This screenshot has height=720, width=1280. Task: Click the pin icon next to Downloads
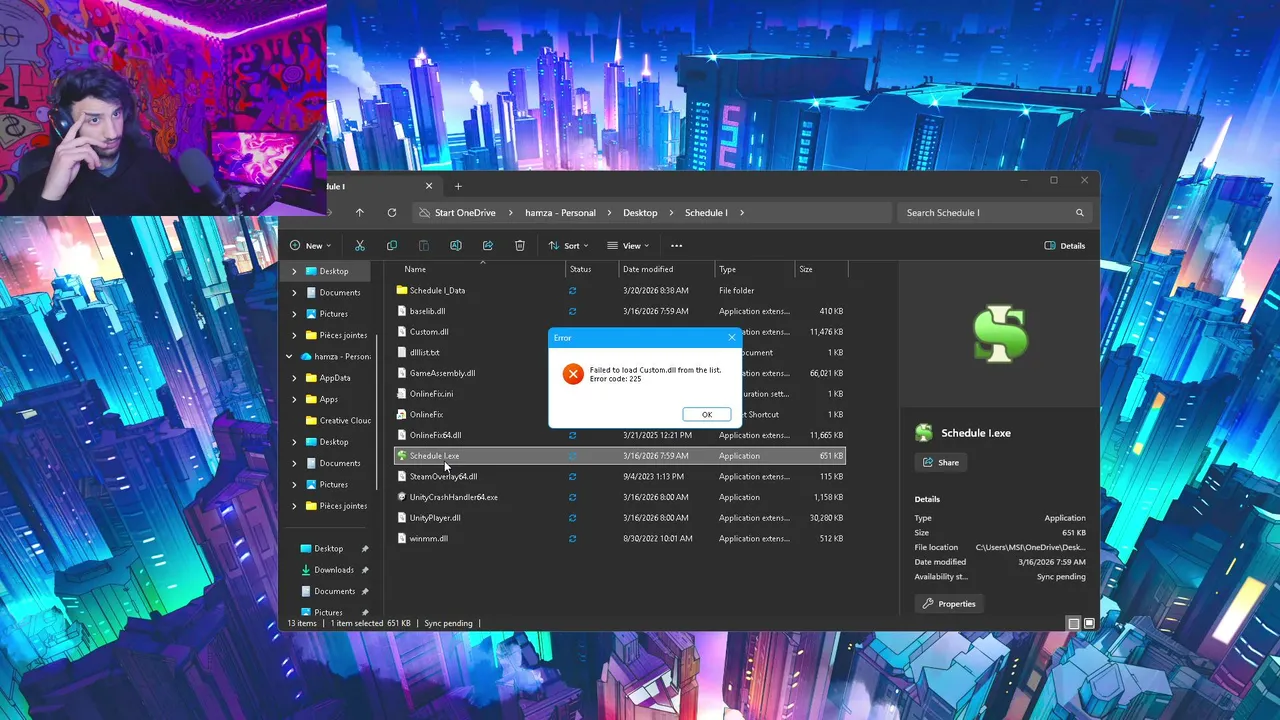(x=365, y=570)
